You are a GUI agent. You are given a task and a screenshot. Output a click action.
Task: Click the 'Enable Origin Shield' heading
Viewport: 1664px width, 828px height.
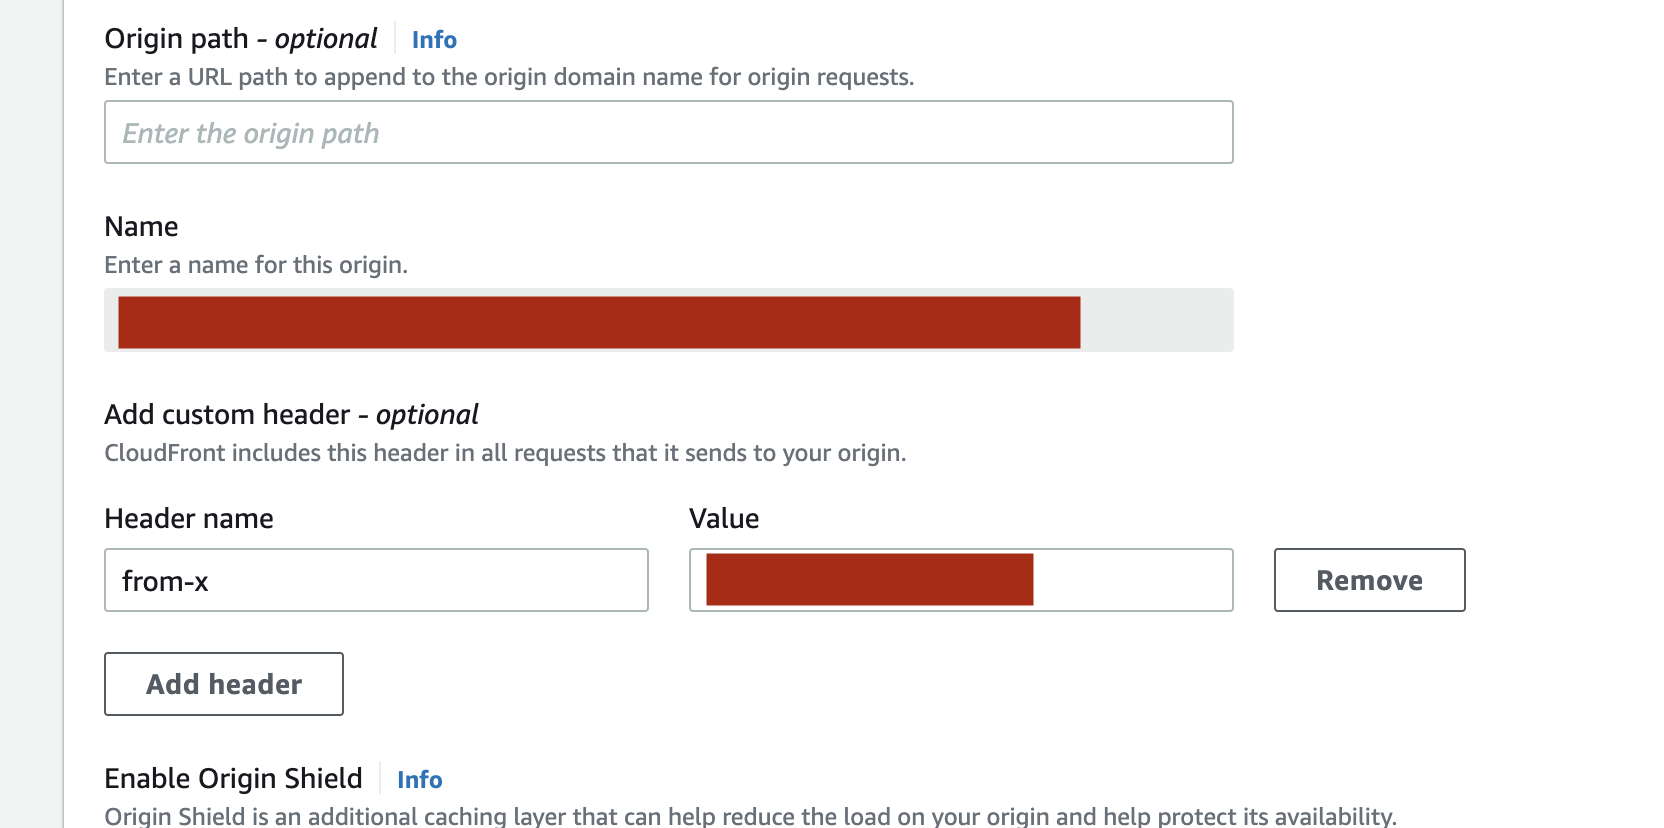click(233, 779)
